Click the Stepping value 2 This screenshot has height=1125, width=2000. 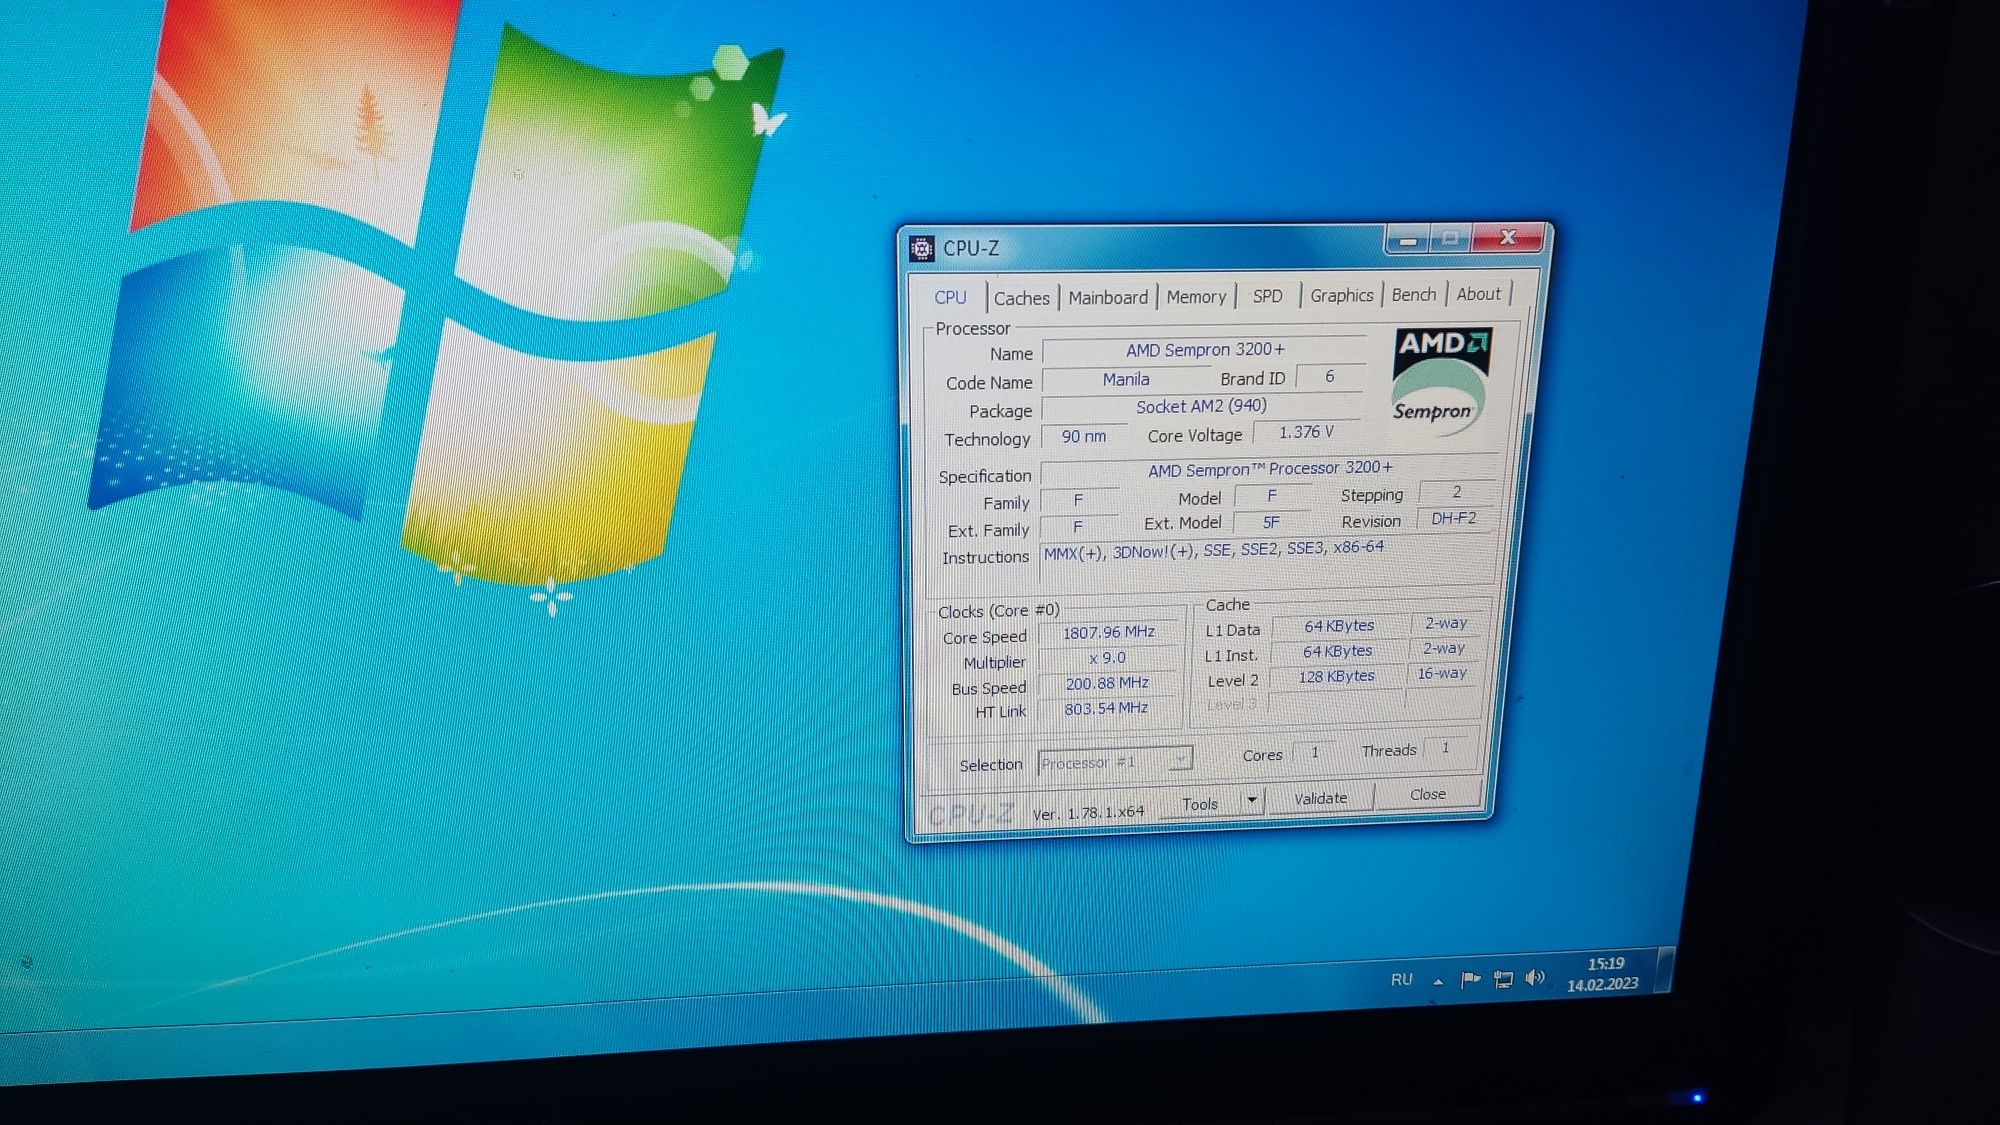point(1457,491)
